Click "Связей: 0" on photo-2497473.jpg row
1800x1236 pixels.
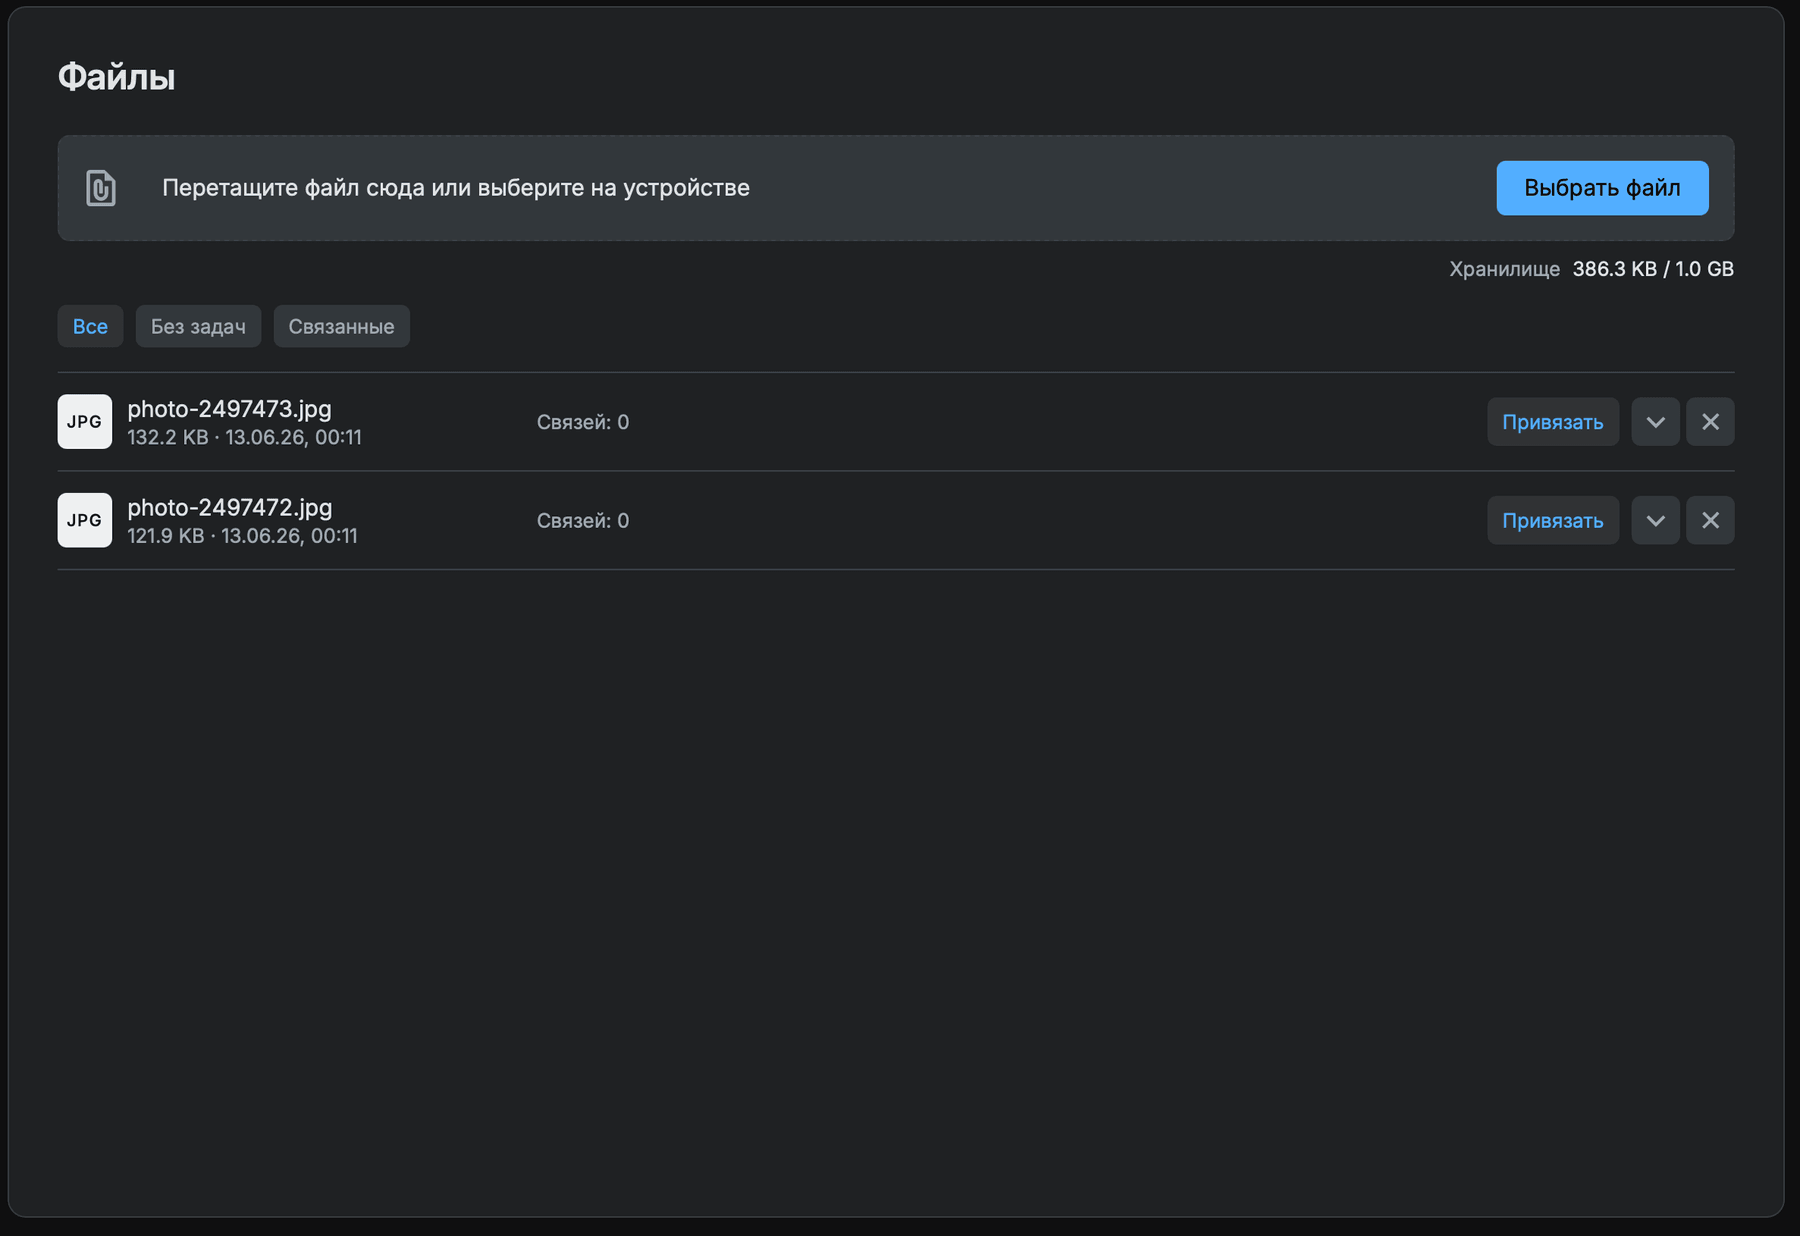point(583,422)
